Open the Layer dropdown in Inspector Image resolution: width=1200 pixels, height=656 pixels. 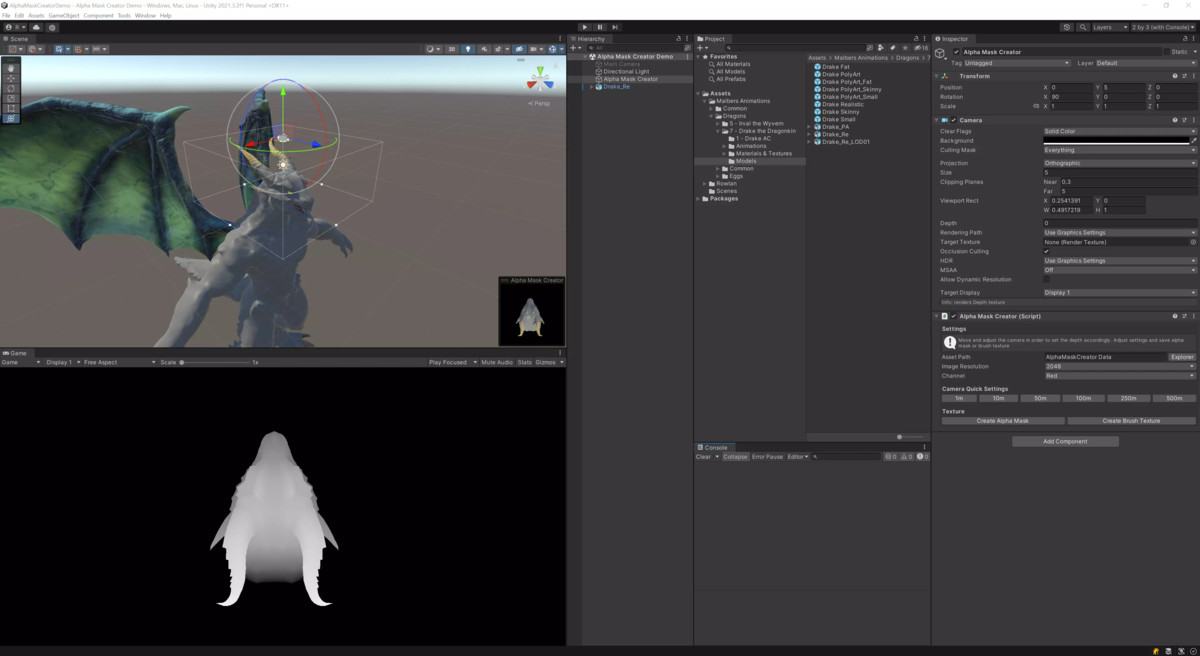(1145, 63)
